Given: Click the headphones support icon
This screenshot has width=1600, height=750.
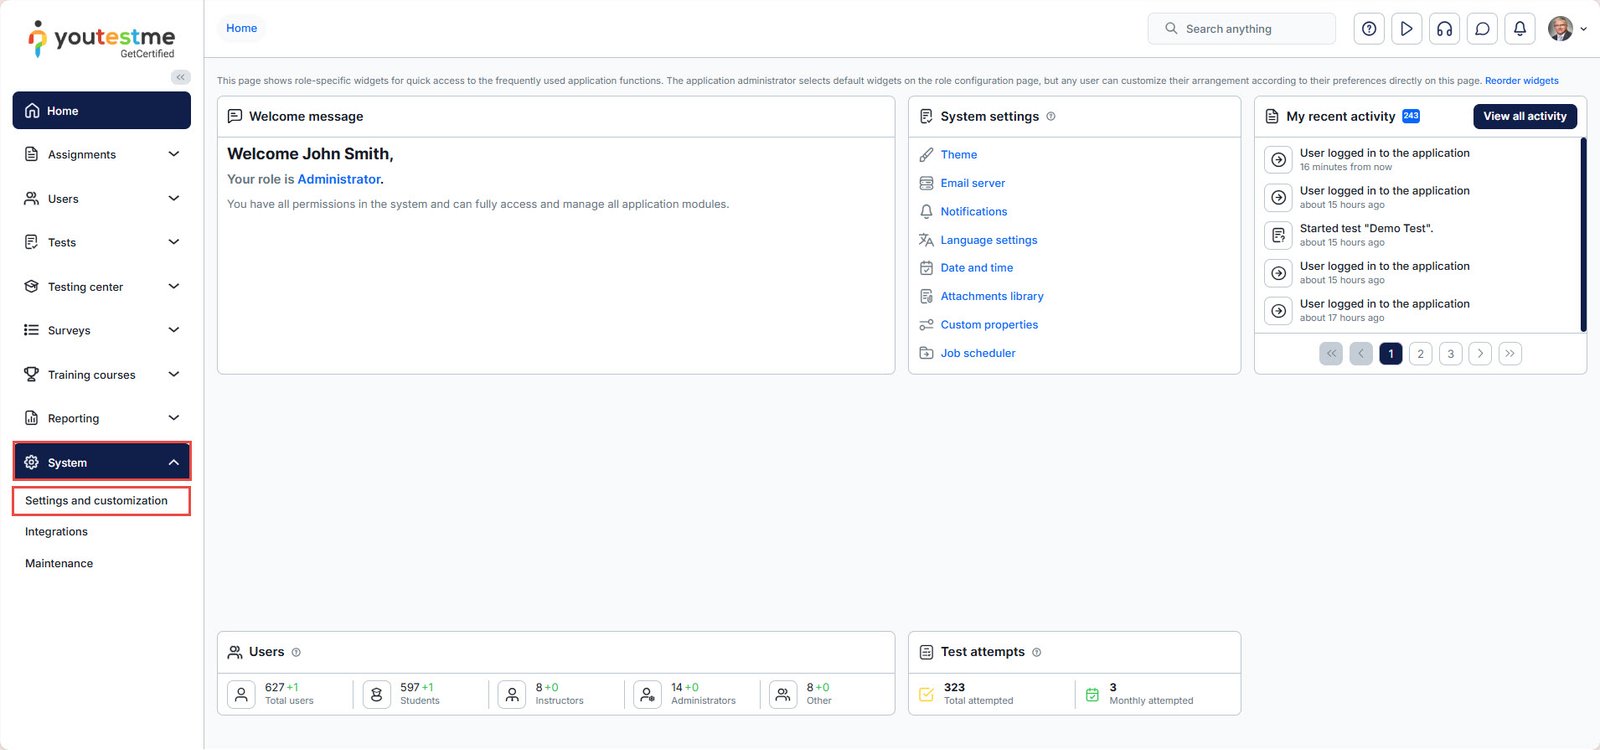Looking at the screenshot, I should tap(1444, 29).
